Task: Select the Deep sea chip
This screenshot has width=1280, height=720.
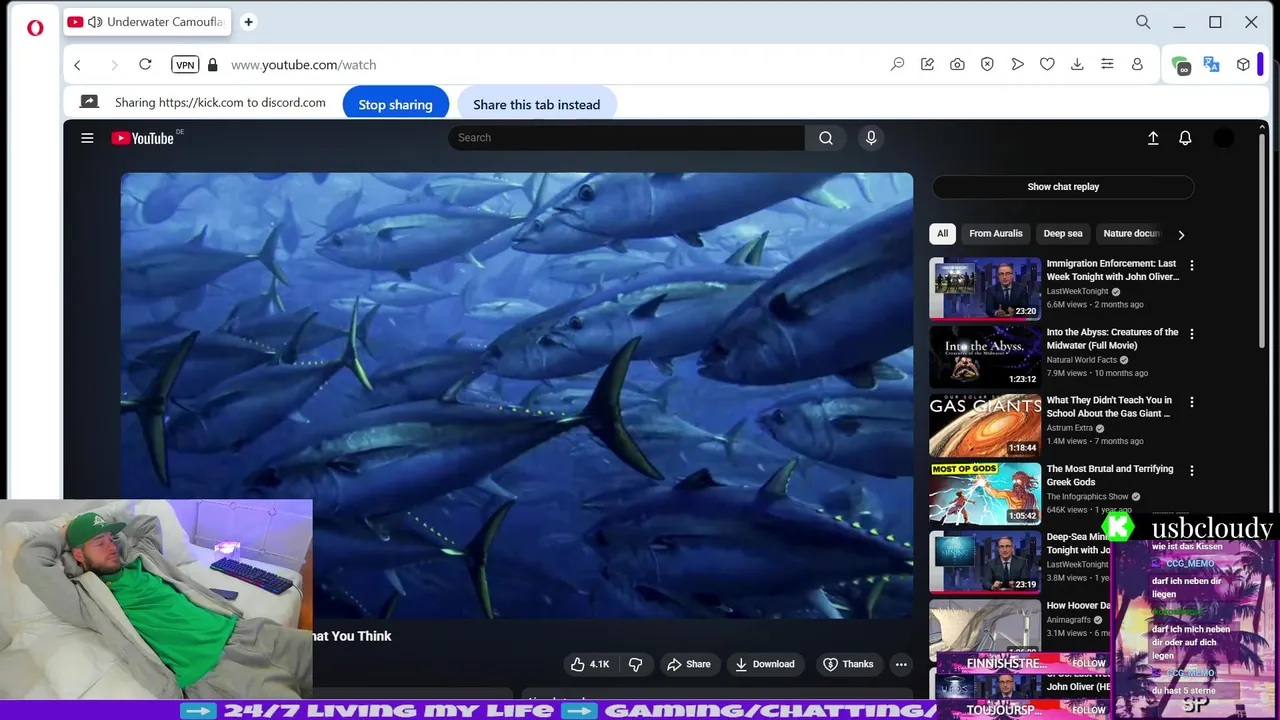Action: click(x=1063, y=234)
